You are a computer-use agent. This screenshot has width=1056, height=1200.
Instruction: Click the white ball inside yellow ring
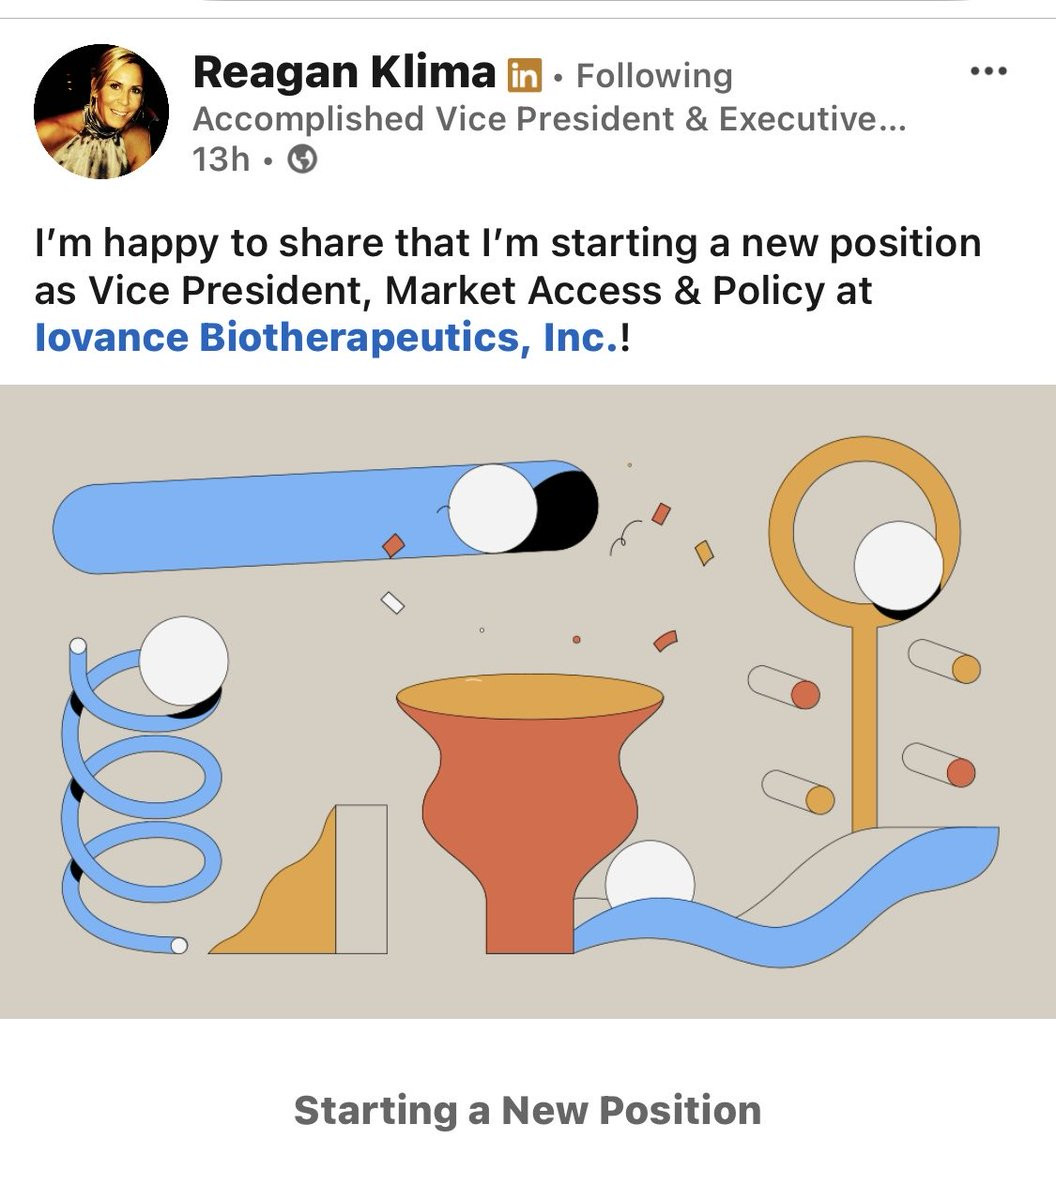coord(898,565)
